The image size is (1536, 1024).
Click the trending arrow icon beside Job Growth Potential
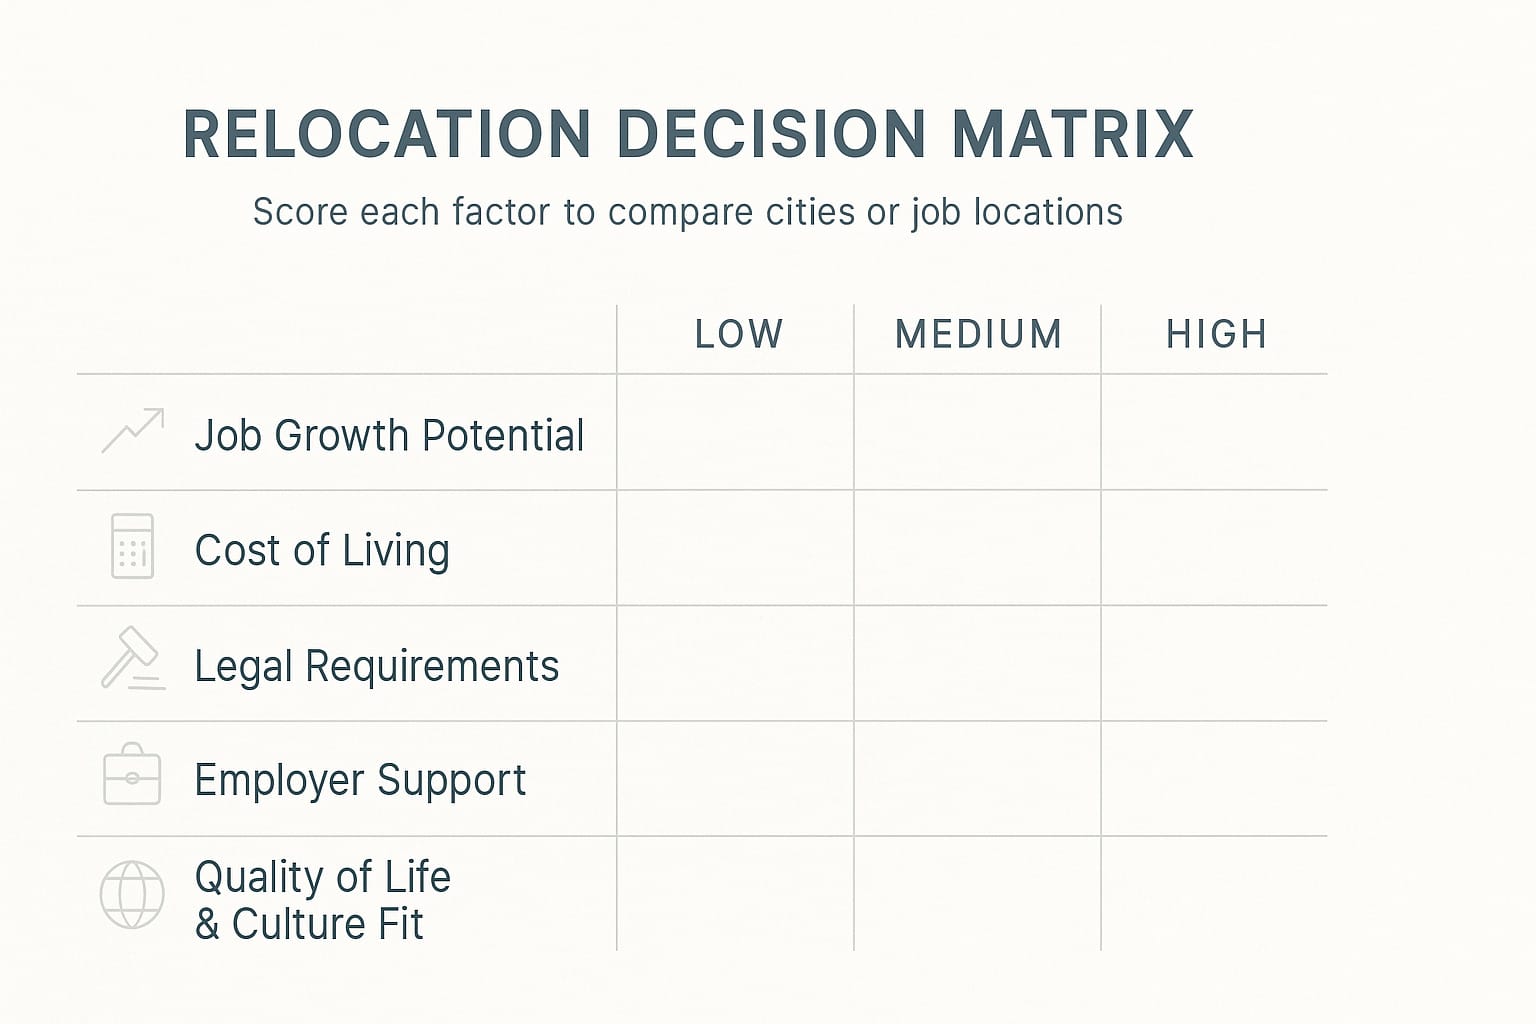[x=132, y=431]
